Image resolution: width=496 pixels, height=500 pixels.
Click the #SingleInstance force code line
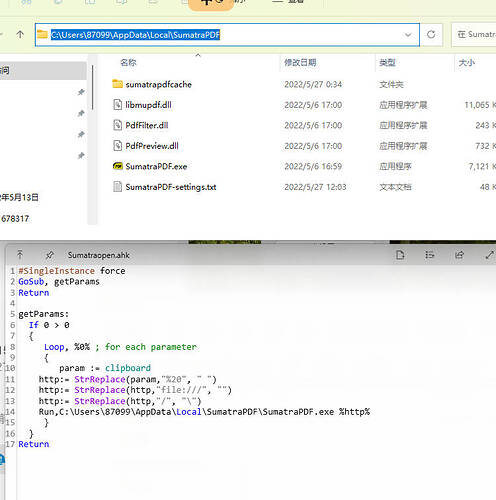click(72, 271)
